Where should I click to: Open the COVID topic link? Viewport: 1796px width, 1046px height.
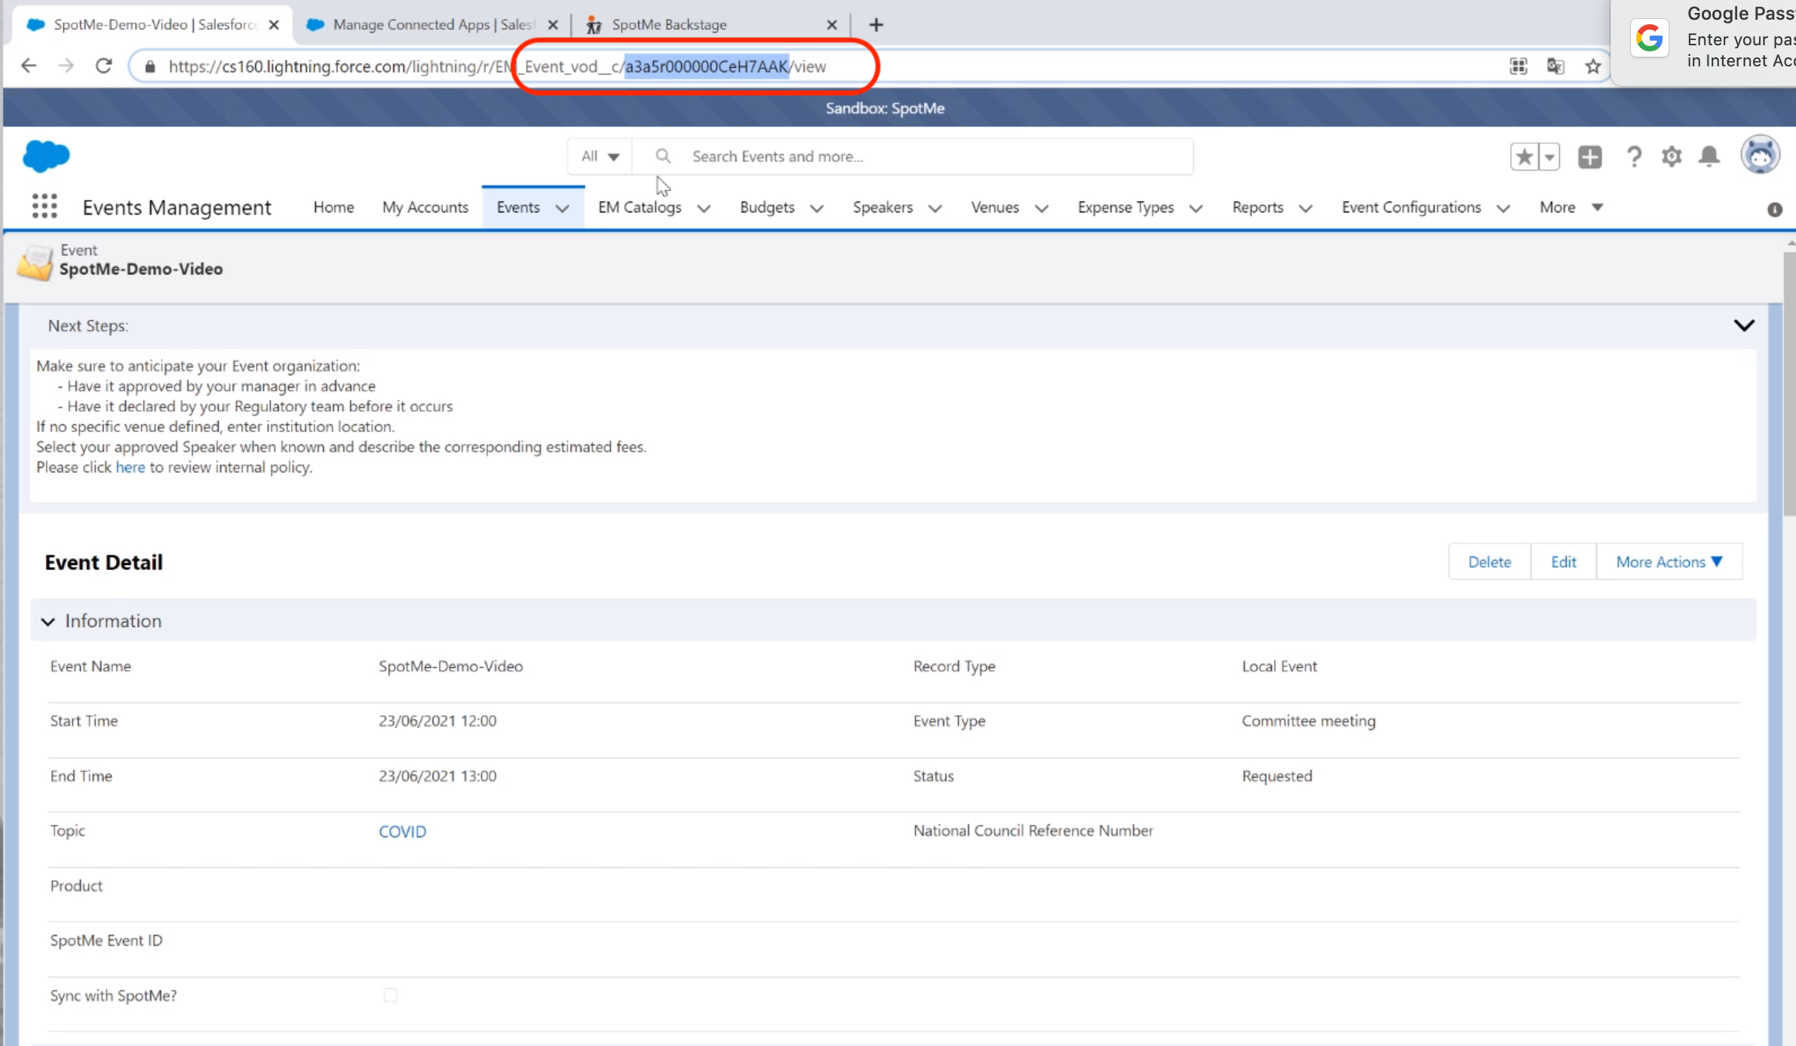[x=402, y=831]
